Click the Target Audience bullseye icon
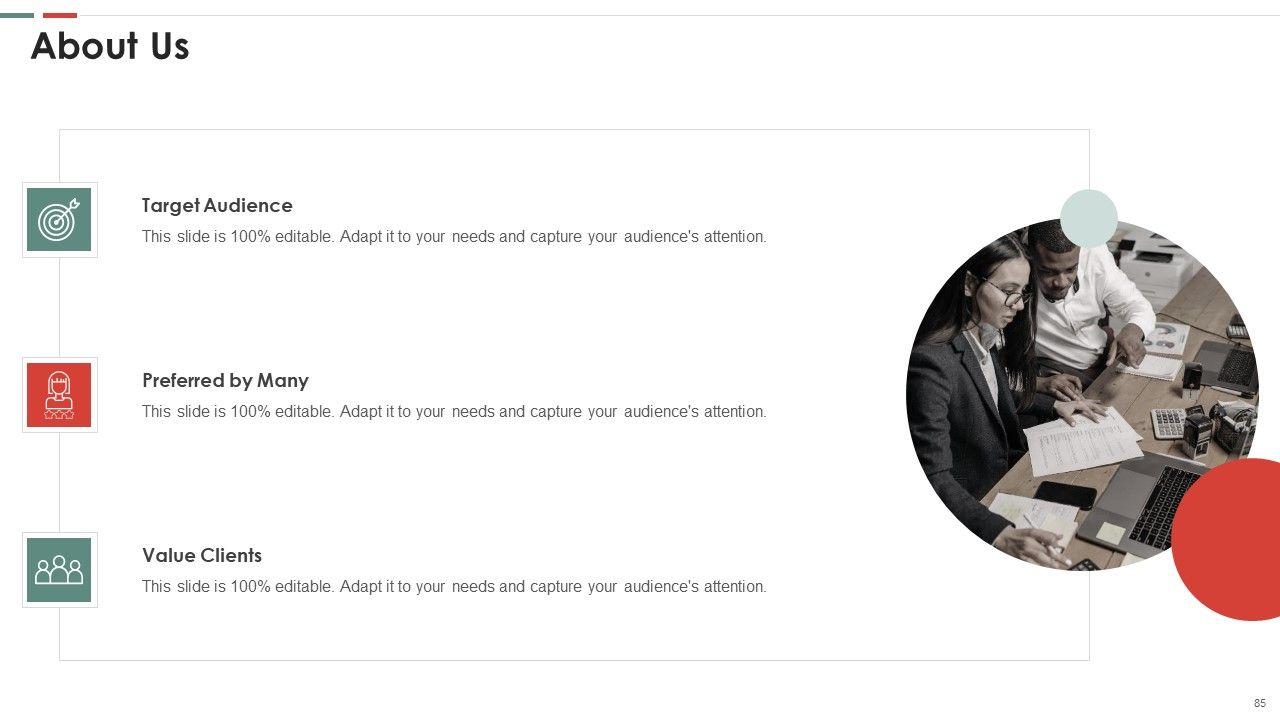The image size is (1280, 720). click(60, 220)
